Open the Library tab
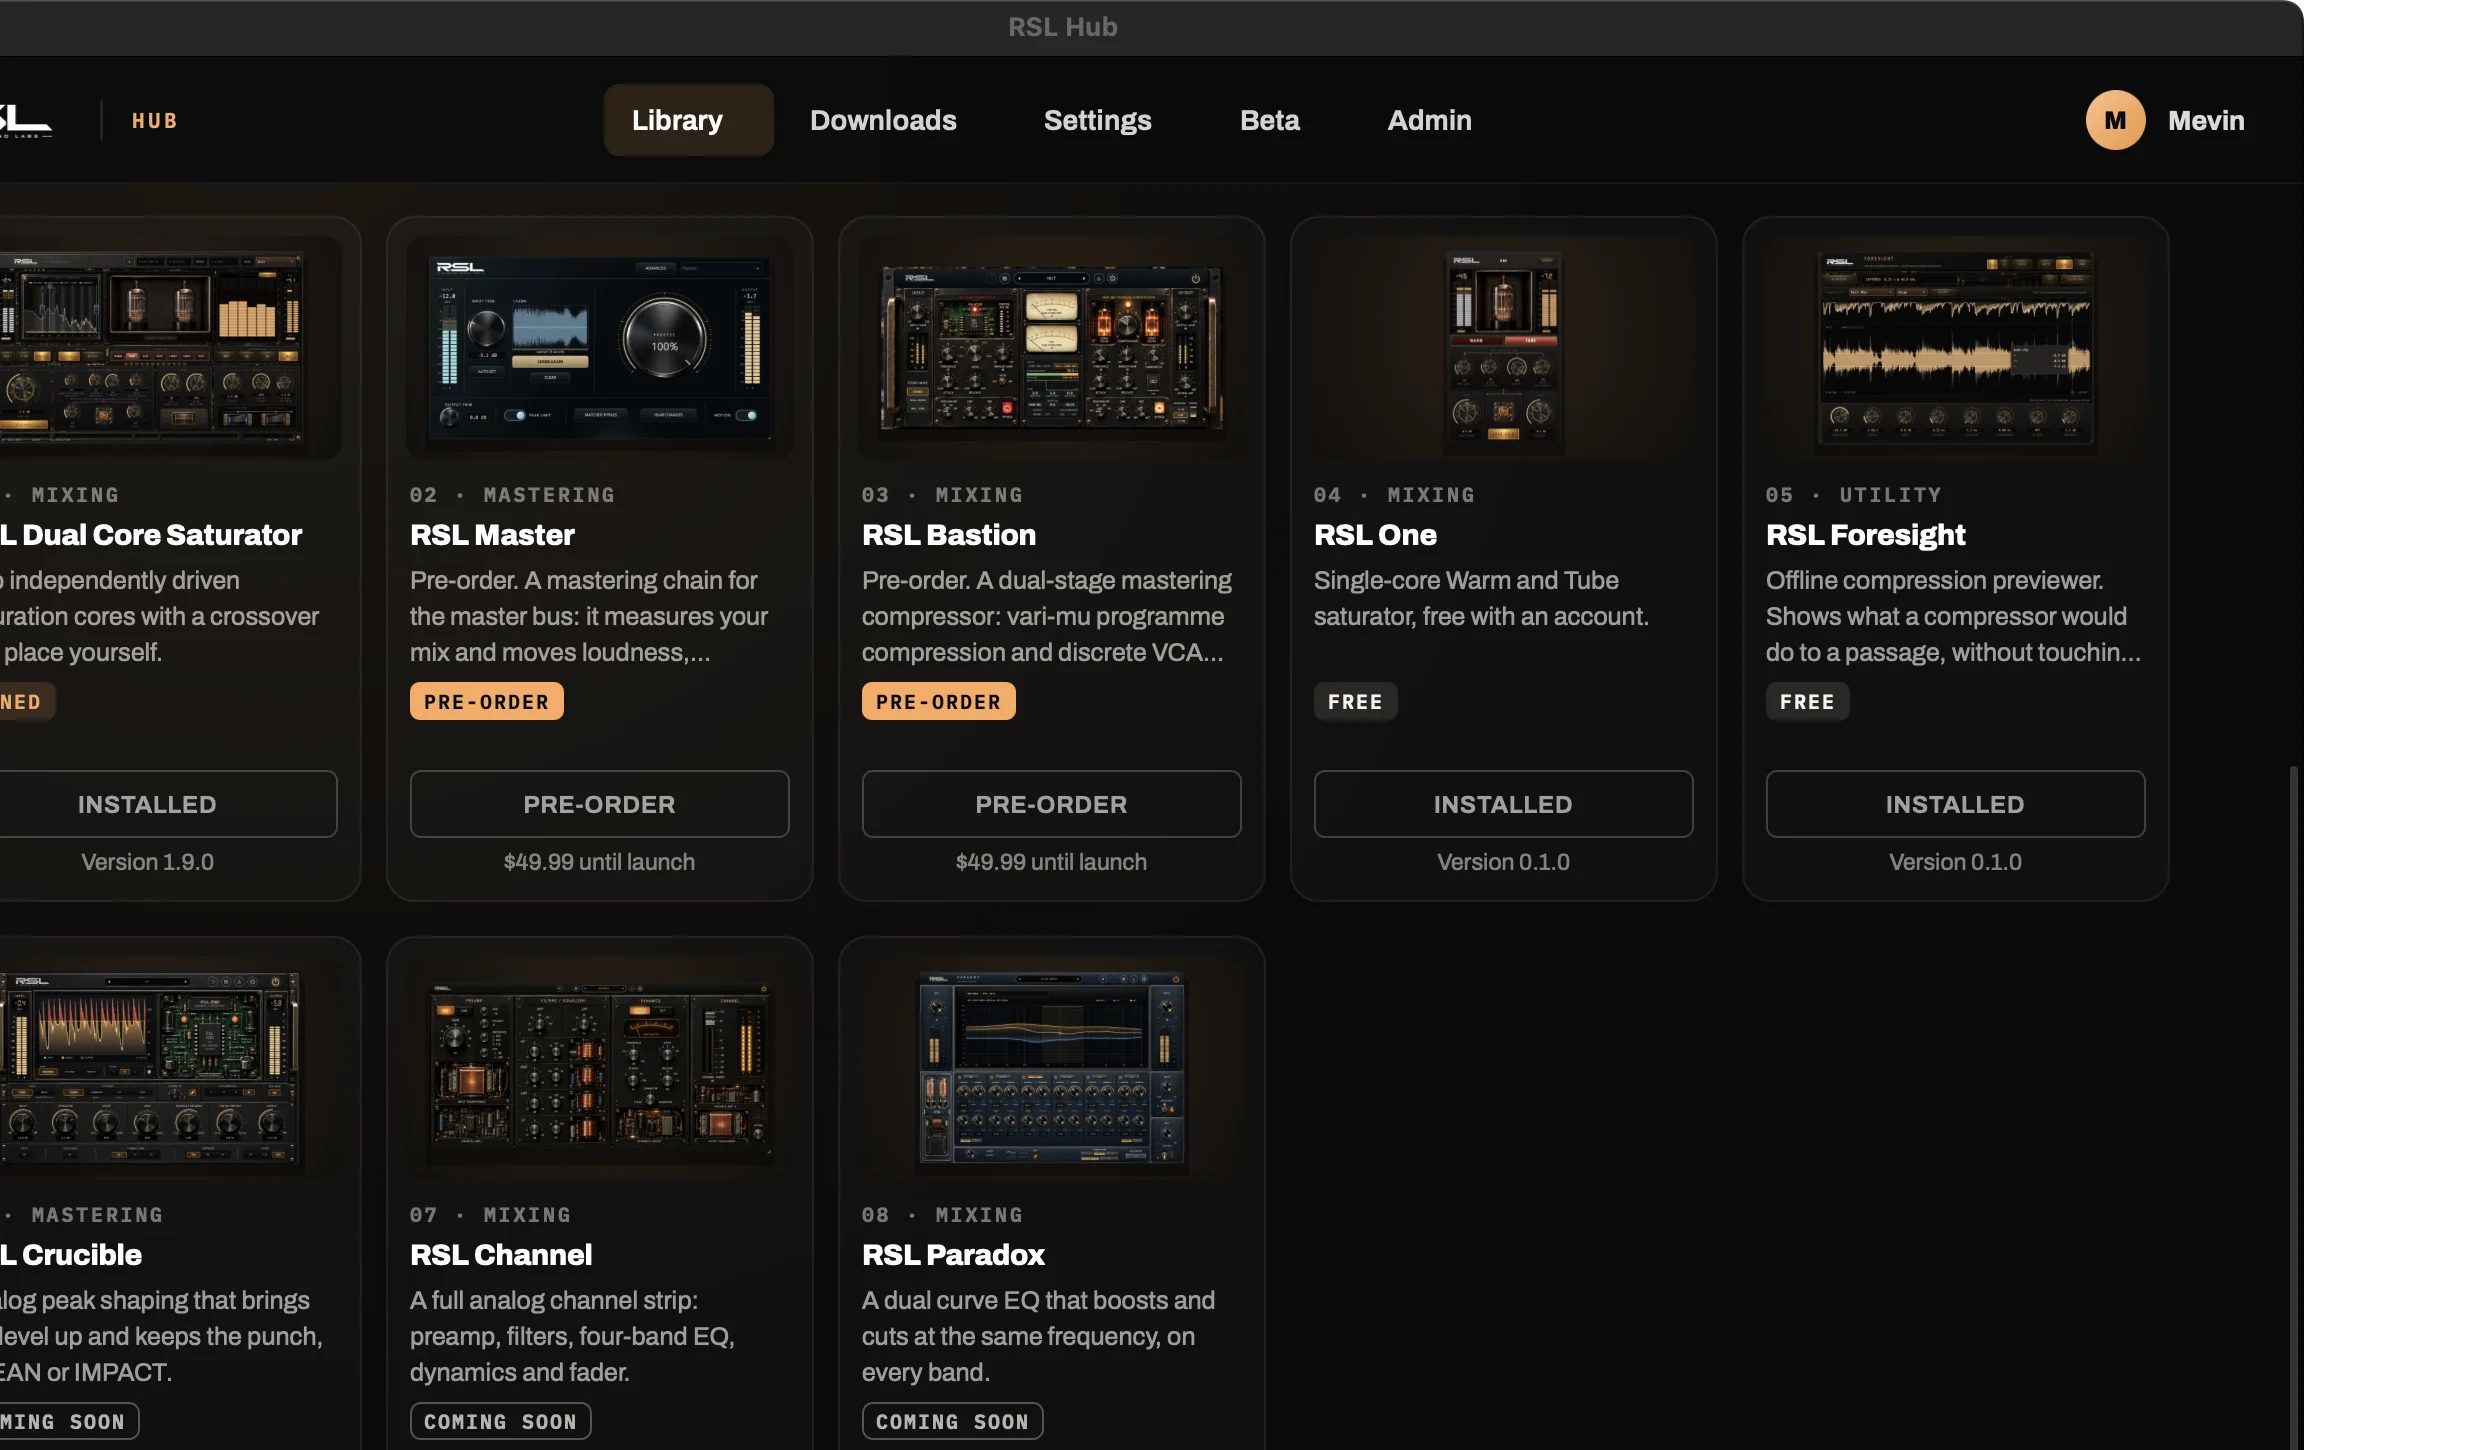Viewport: 2480px width, 1450px height. 688,120
